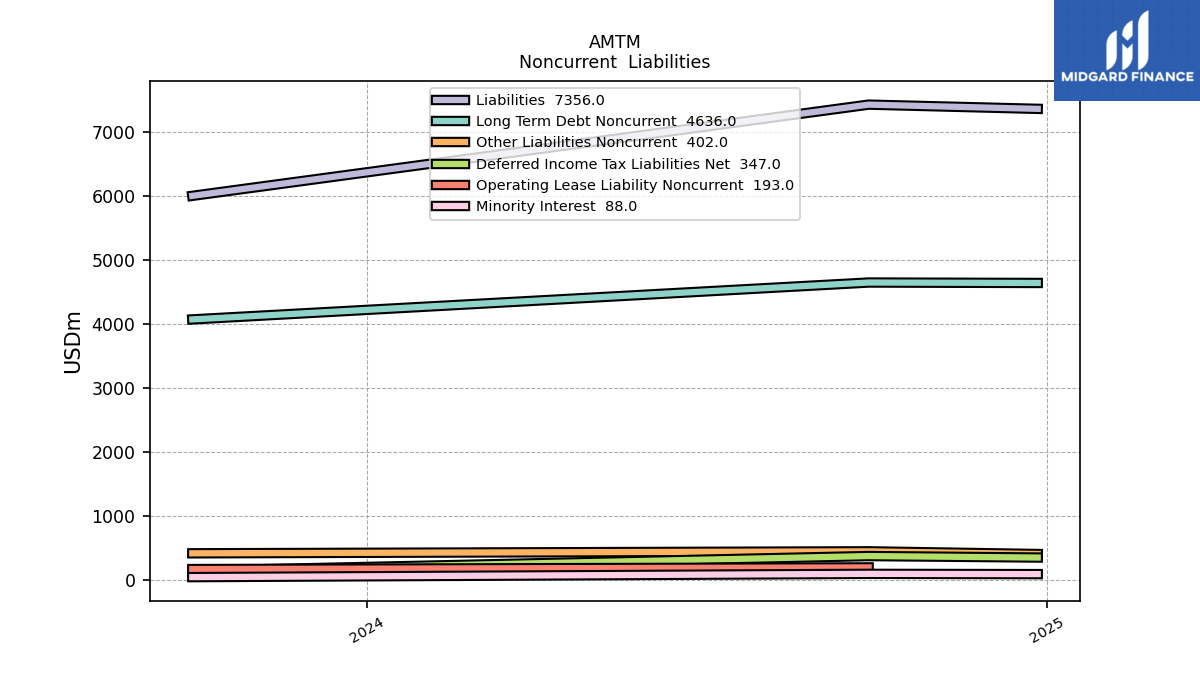
Task: Click the Liabilities legend color swatch
Action: pos(450,100)
